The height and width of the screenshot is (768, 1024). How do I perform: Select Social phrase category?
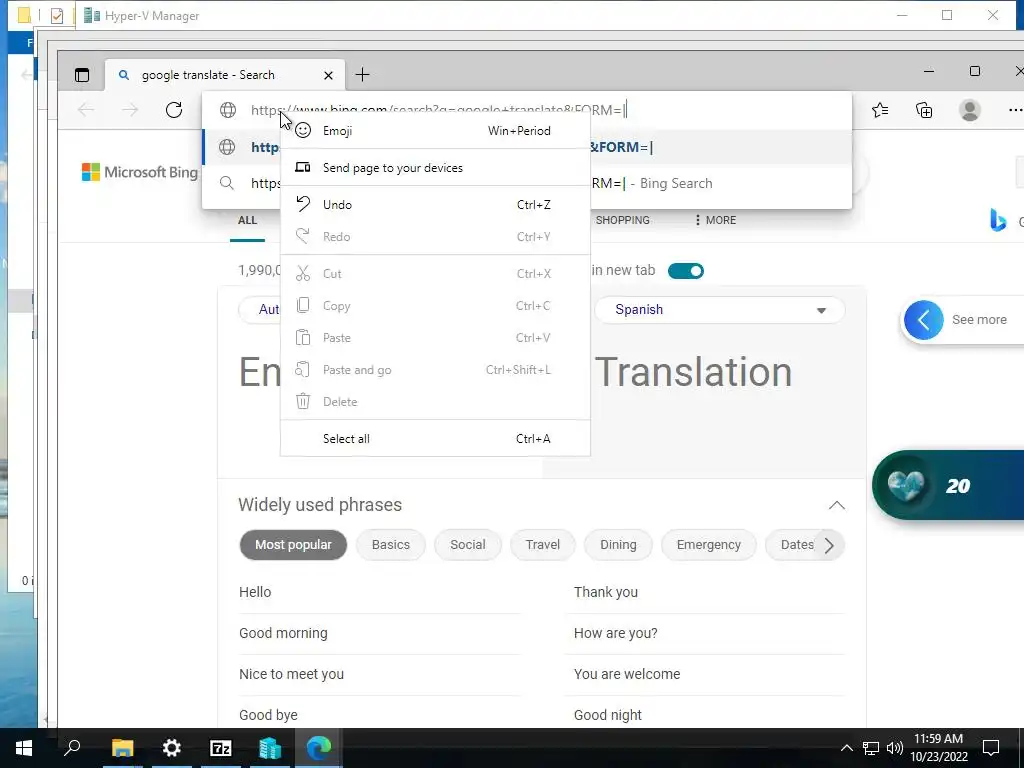pos(468,545)
